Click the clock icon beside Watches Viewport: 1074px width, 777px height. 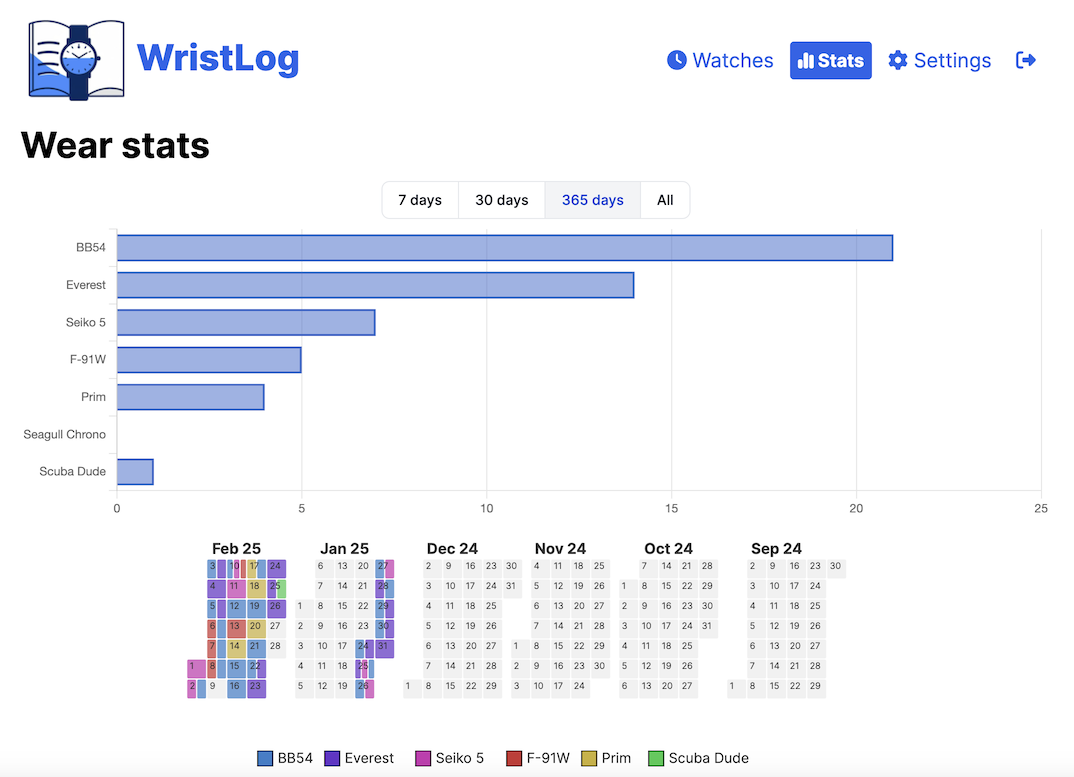[x=678, y=60]
